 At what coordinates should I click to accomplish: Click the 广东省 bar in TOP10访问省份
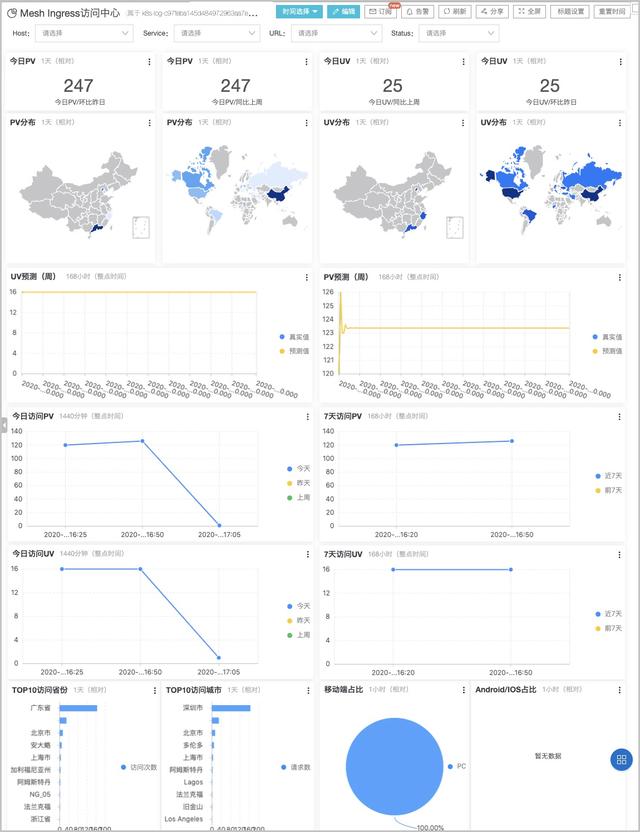[78, 708]
